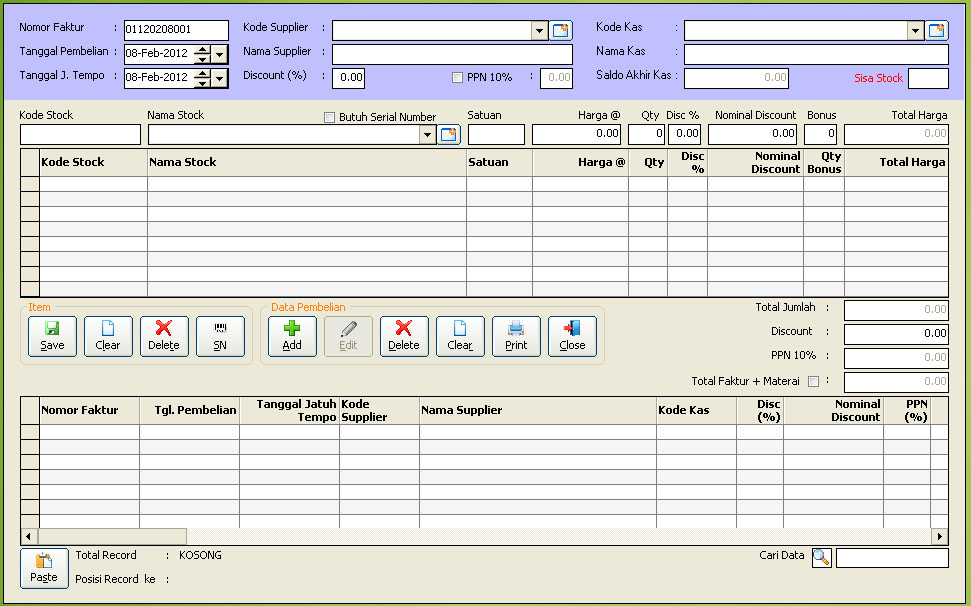Image resolution: width=971 pixels, height=606 pixels.
Task: Expand the Kode Supplier dropdown
Action: (540, 30)
